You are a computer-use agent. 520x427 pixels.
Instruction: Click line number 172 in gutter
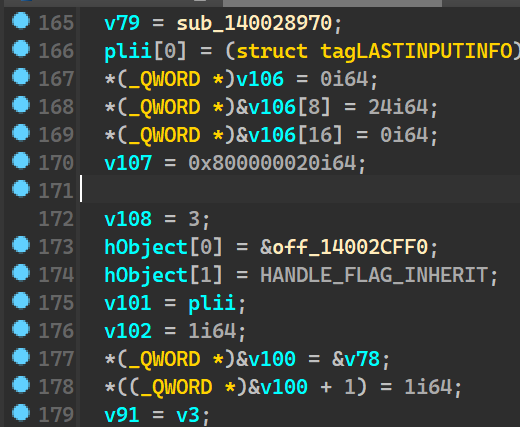coord(56,219)
